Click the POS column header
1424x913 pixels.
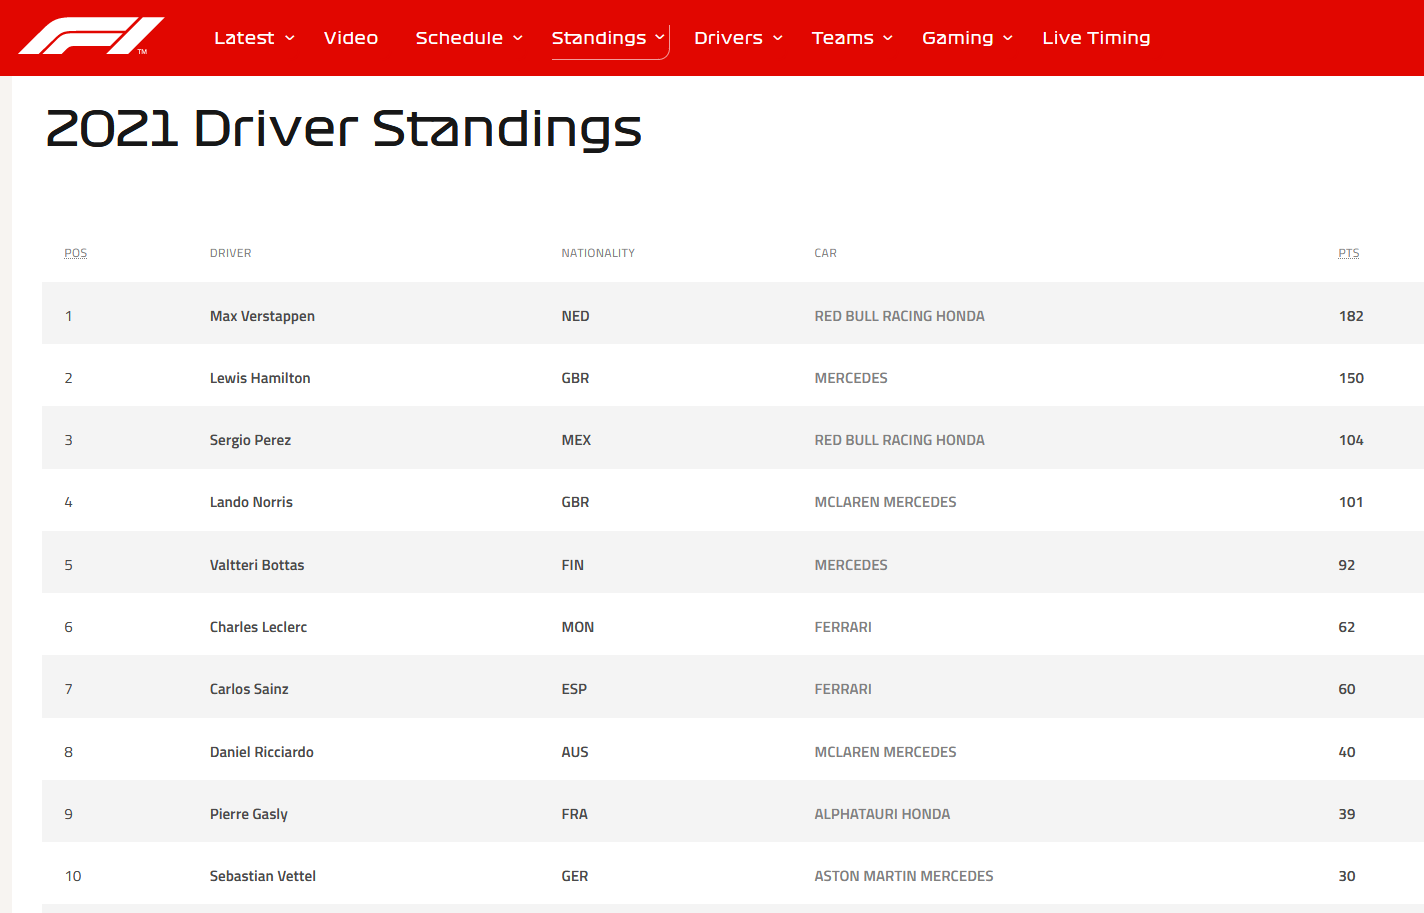pos(76,253)
